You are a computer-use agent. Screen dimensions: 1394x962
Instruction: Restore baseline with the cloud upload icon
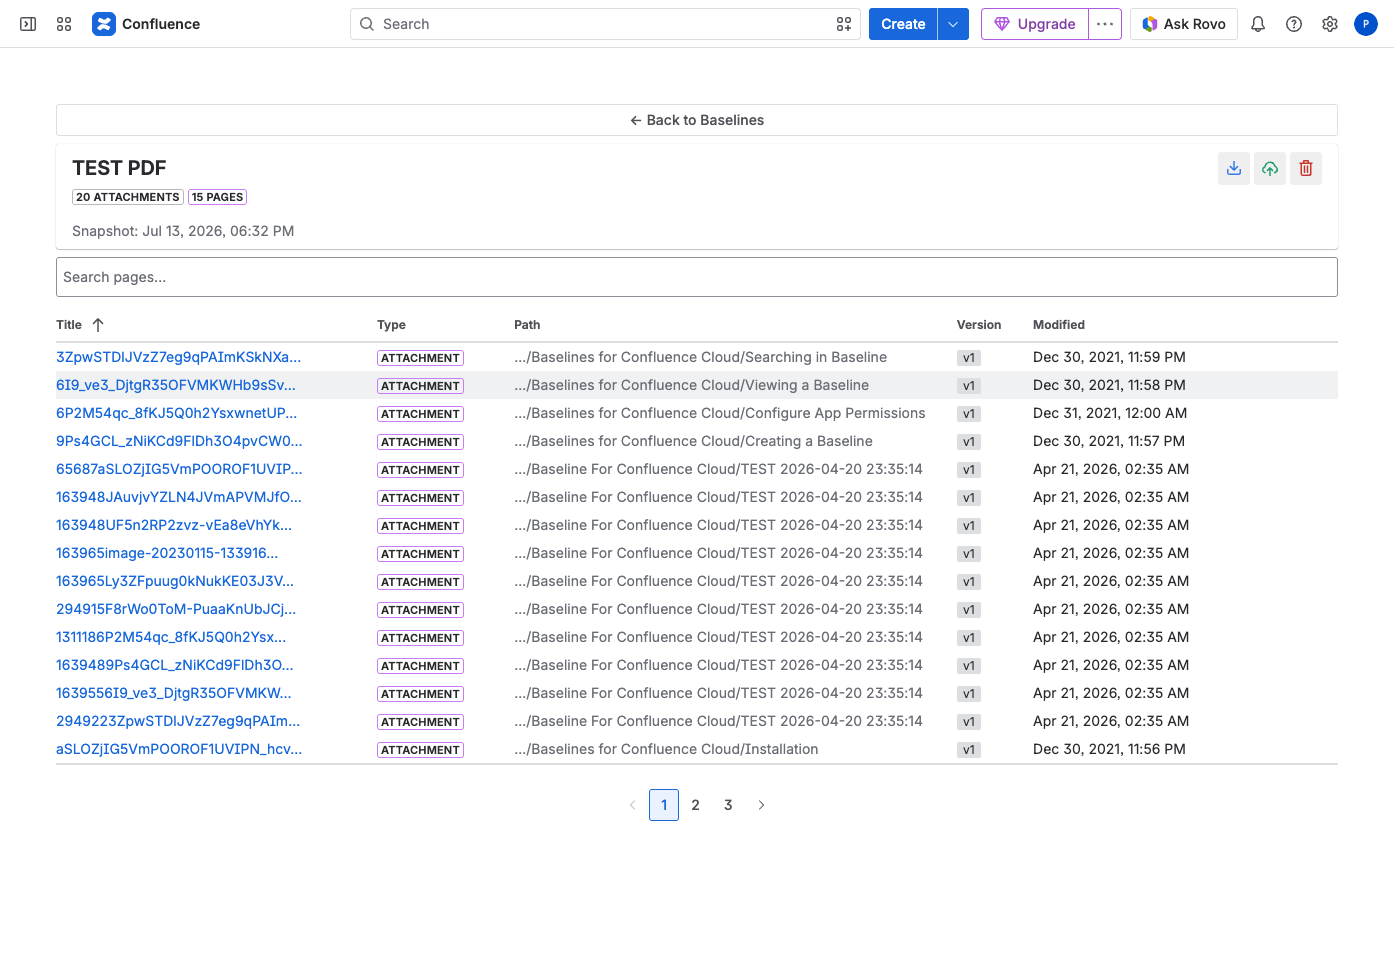(1270, 168)
